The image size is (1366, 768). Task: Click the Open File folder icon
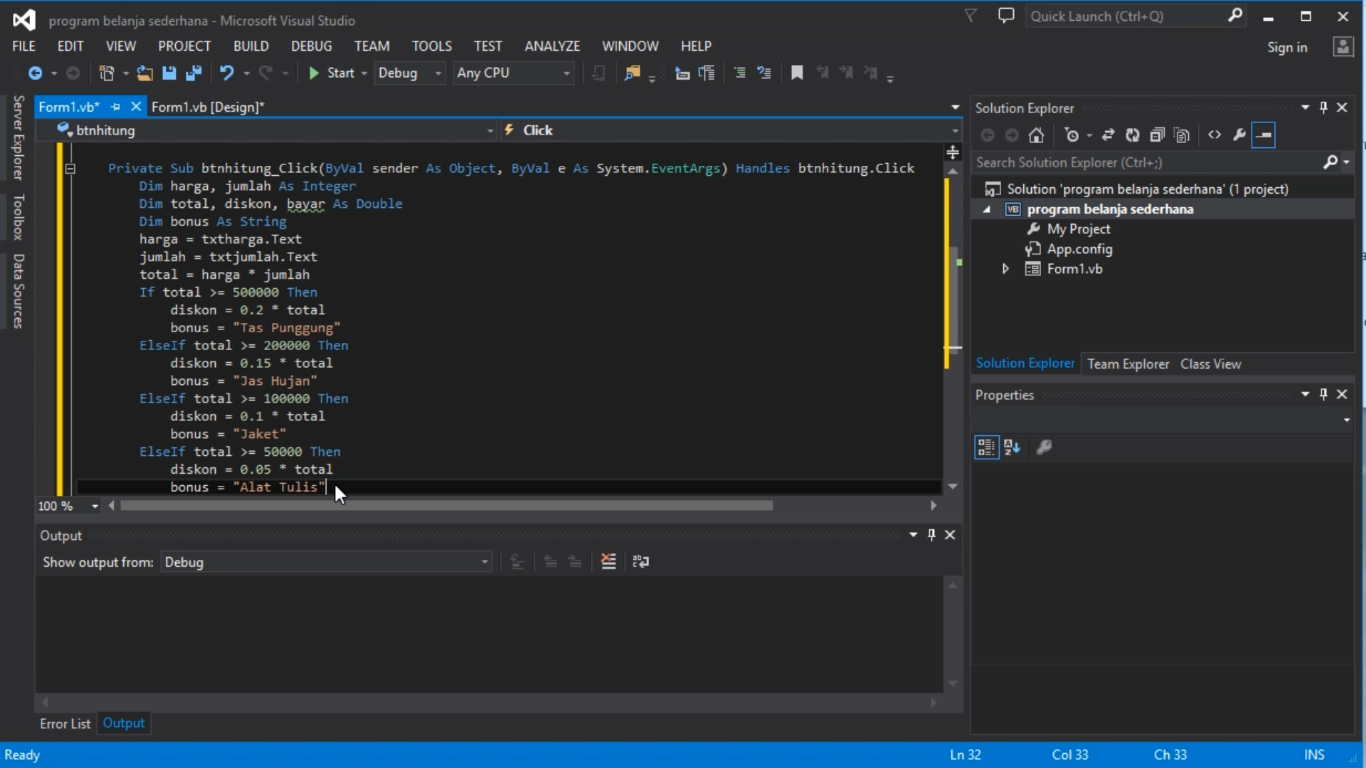[145, 73]
